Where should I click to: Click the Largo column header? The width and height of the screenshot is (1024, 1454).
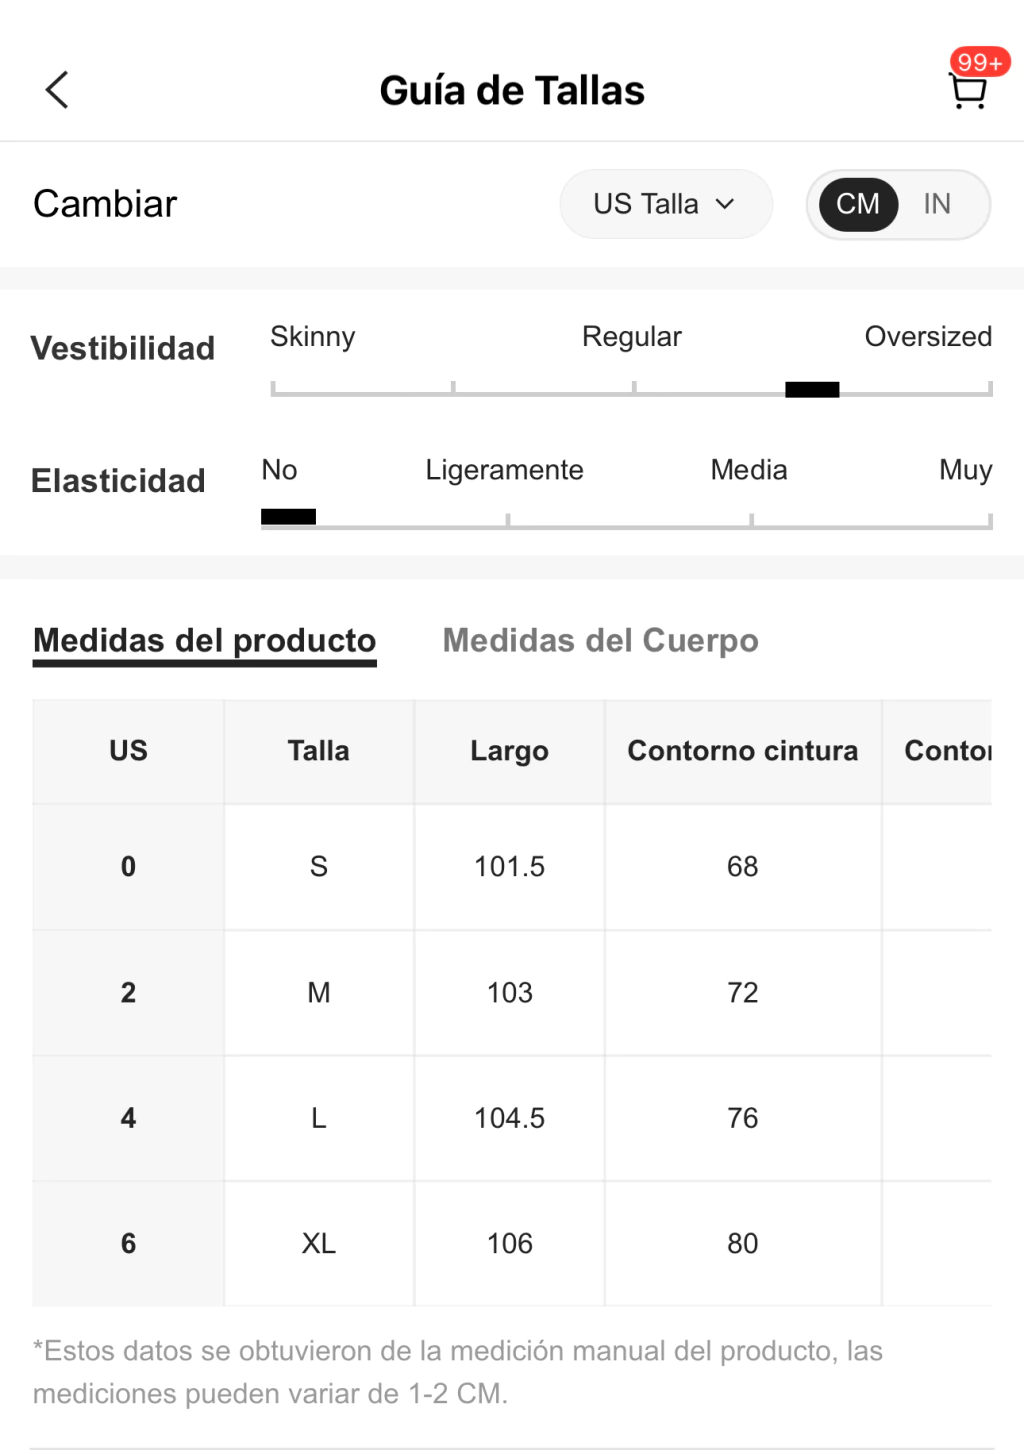coord(509,752)
